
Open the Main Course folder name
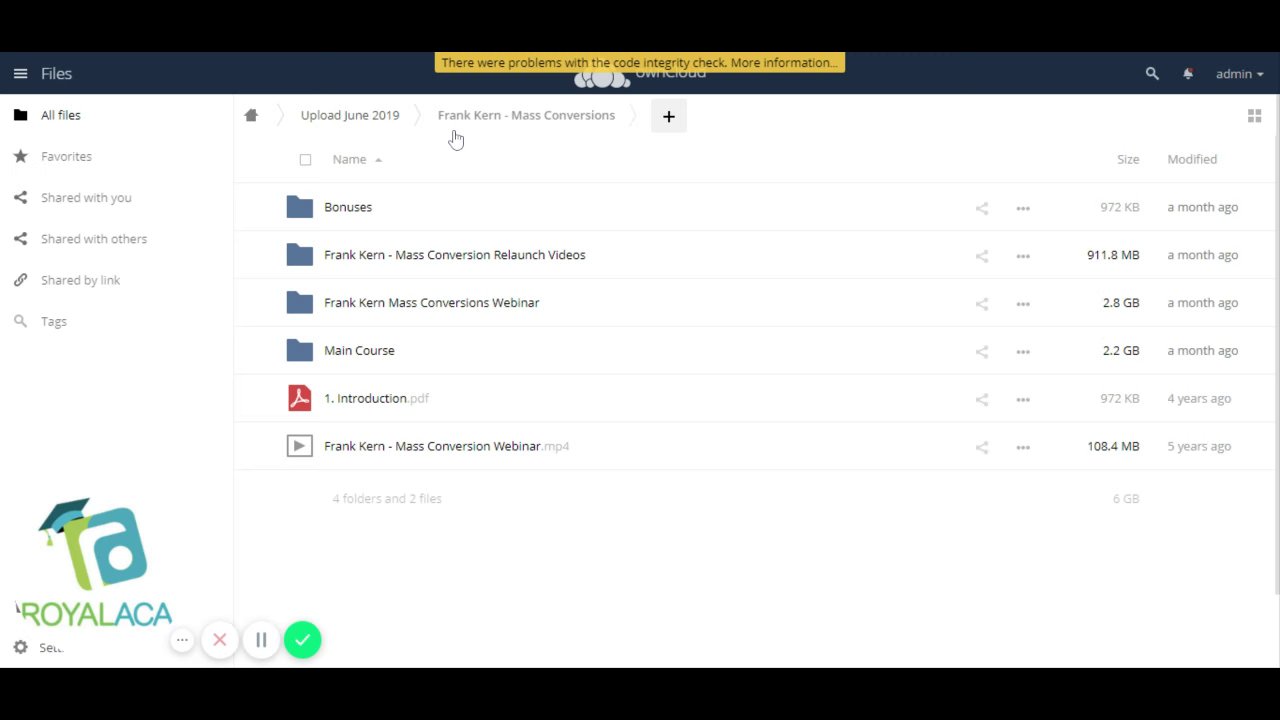[x=359, y=351]
